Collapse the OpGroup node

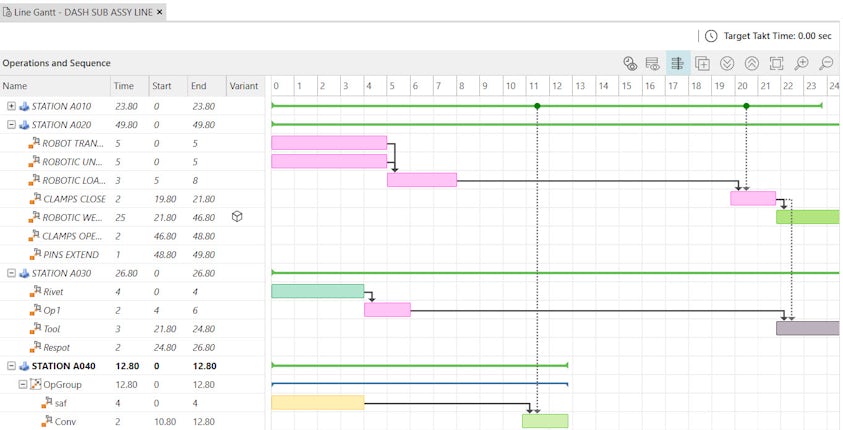point(23,384)
